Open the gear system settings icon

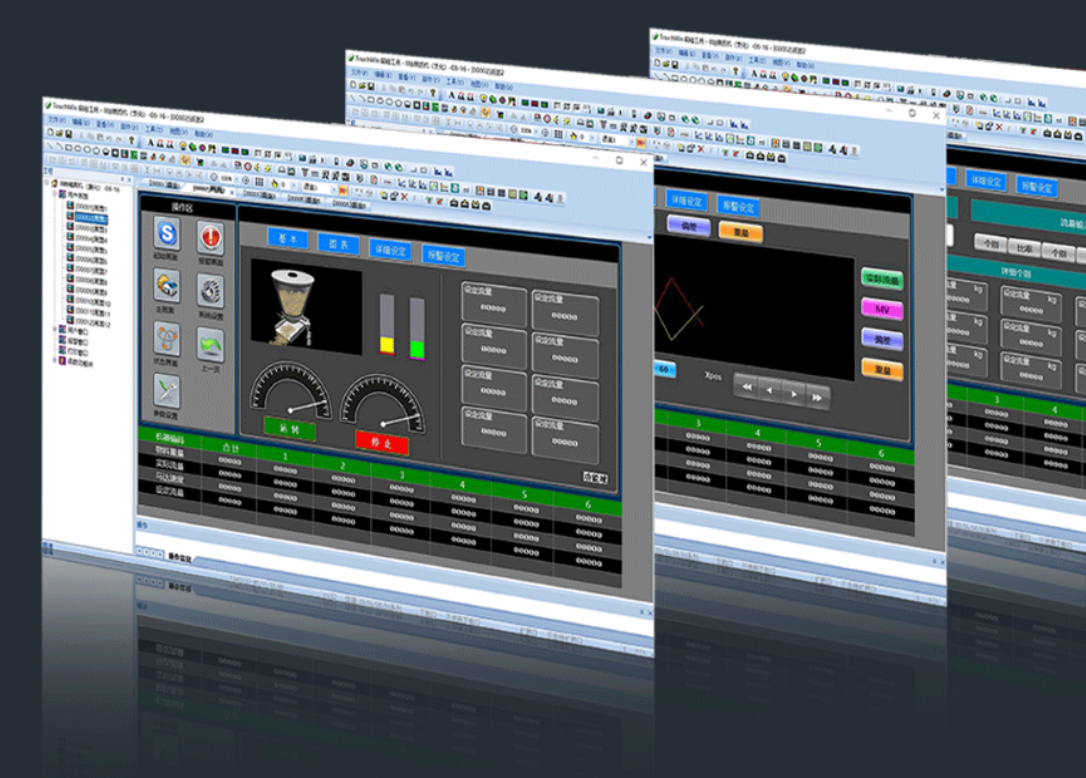coord(210,291)
